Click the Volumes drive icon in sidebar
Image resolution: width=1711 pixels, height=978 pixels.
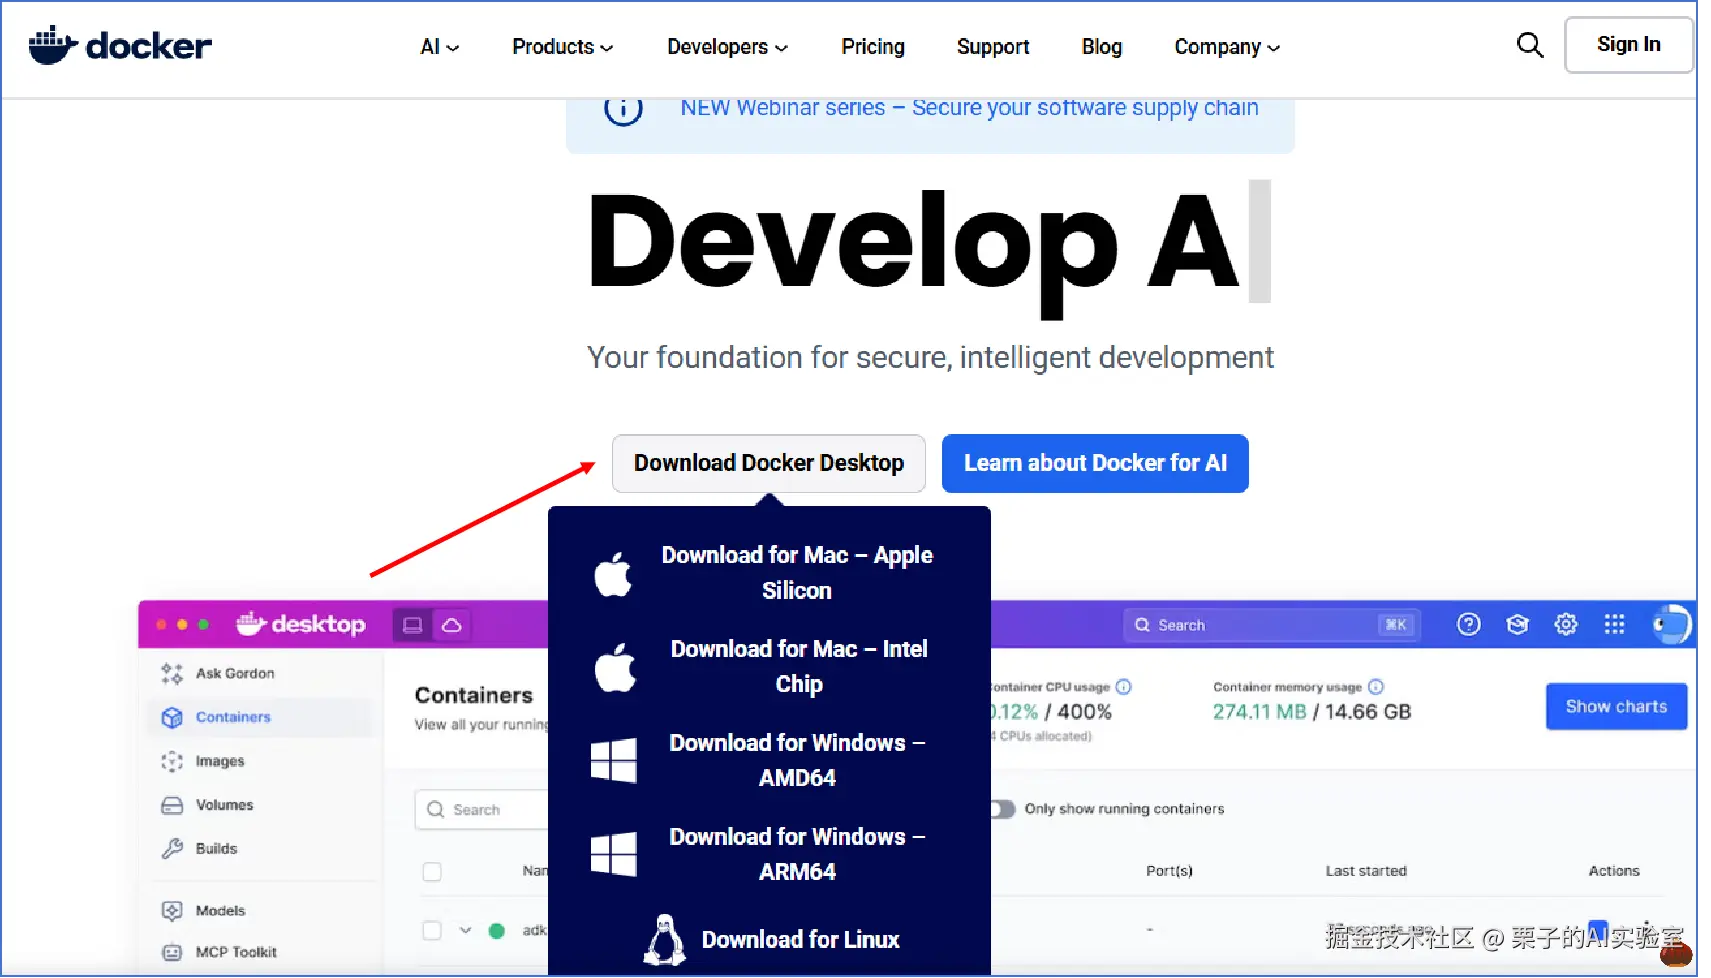click(172, 805)
